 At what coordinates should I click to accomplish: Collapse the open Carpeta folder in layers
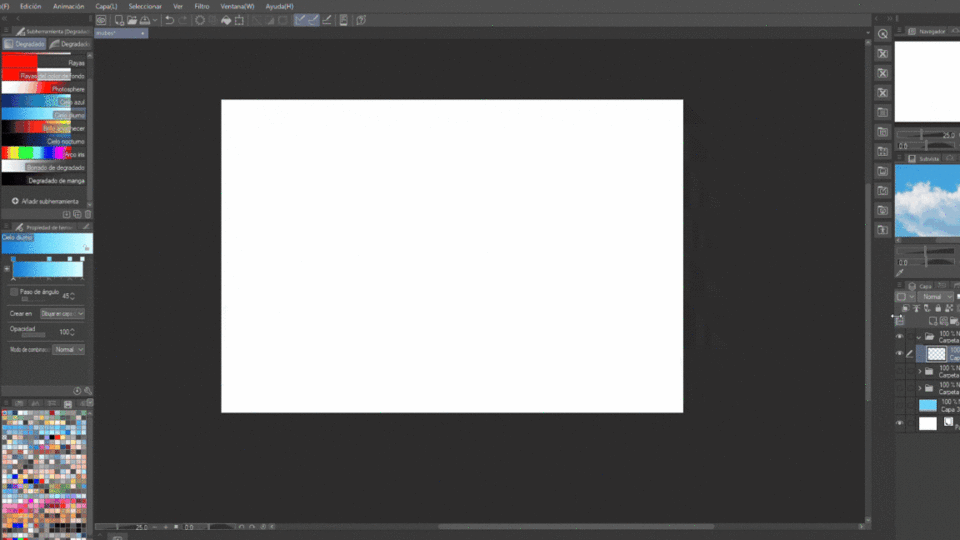tap(919, 337)
